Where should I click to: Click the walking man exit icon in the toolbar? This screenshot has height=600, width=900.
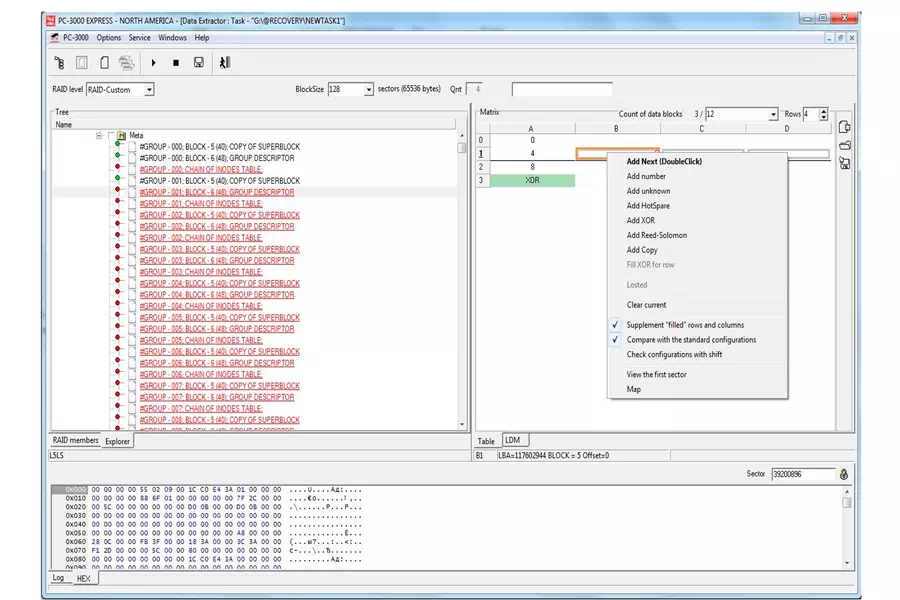224,63
